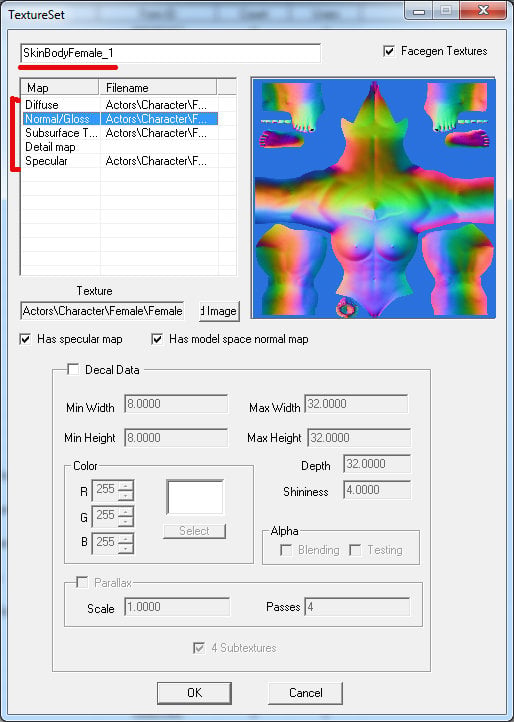514x722 pixels.
Task: Close the TextureSet dialog window
Action: tap(482, 10)
